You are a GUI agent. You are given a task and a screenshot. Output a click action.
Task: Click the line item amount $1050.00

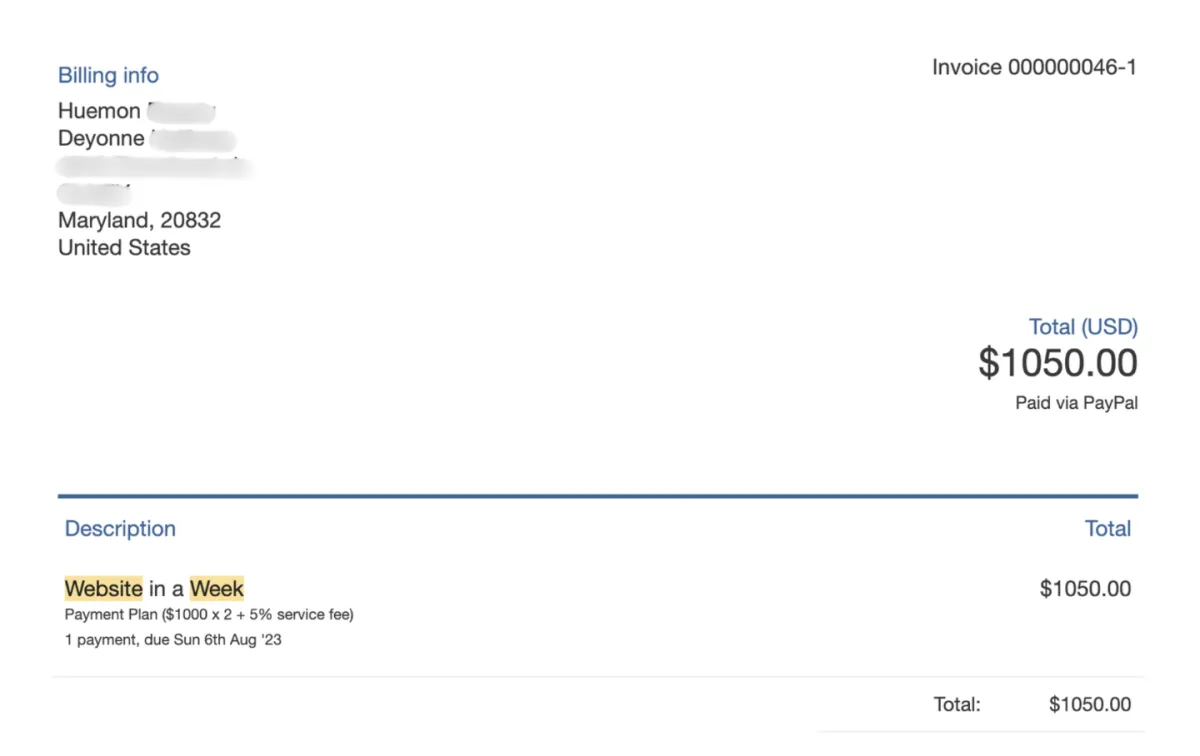[x=1085, y=589]
